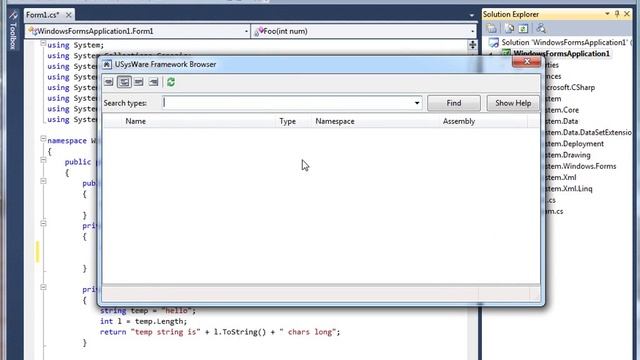Click the Show Help button
The width and height of the screenshot is (640, 360).
pos(513,103)
